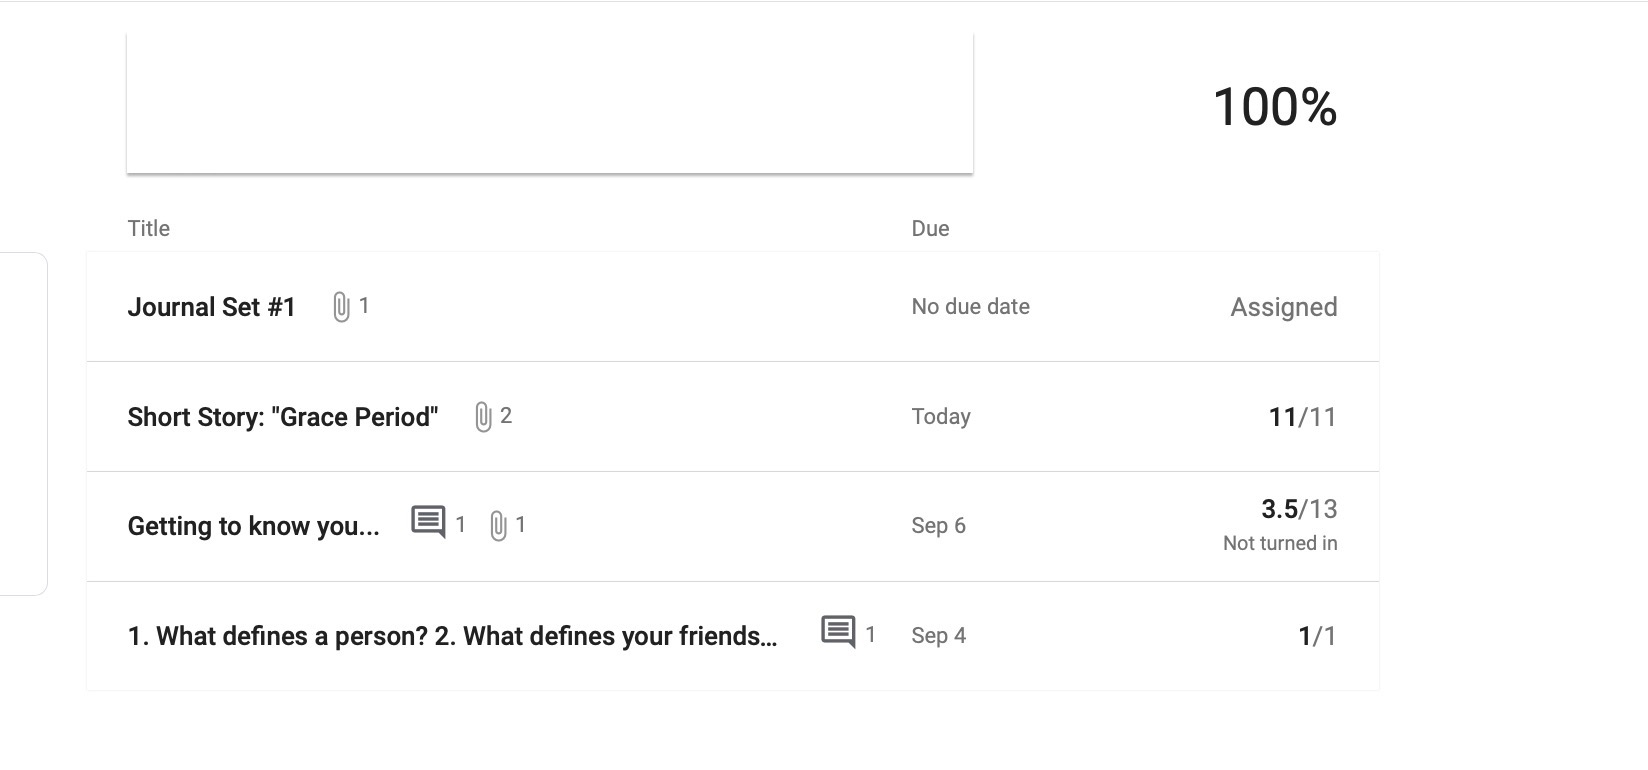Click the Assigned status for Journal Set #1
The height and width of the screenshot is (770, 1648).
(1283, 307)
